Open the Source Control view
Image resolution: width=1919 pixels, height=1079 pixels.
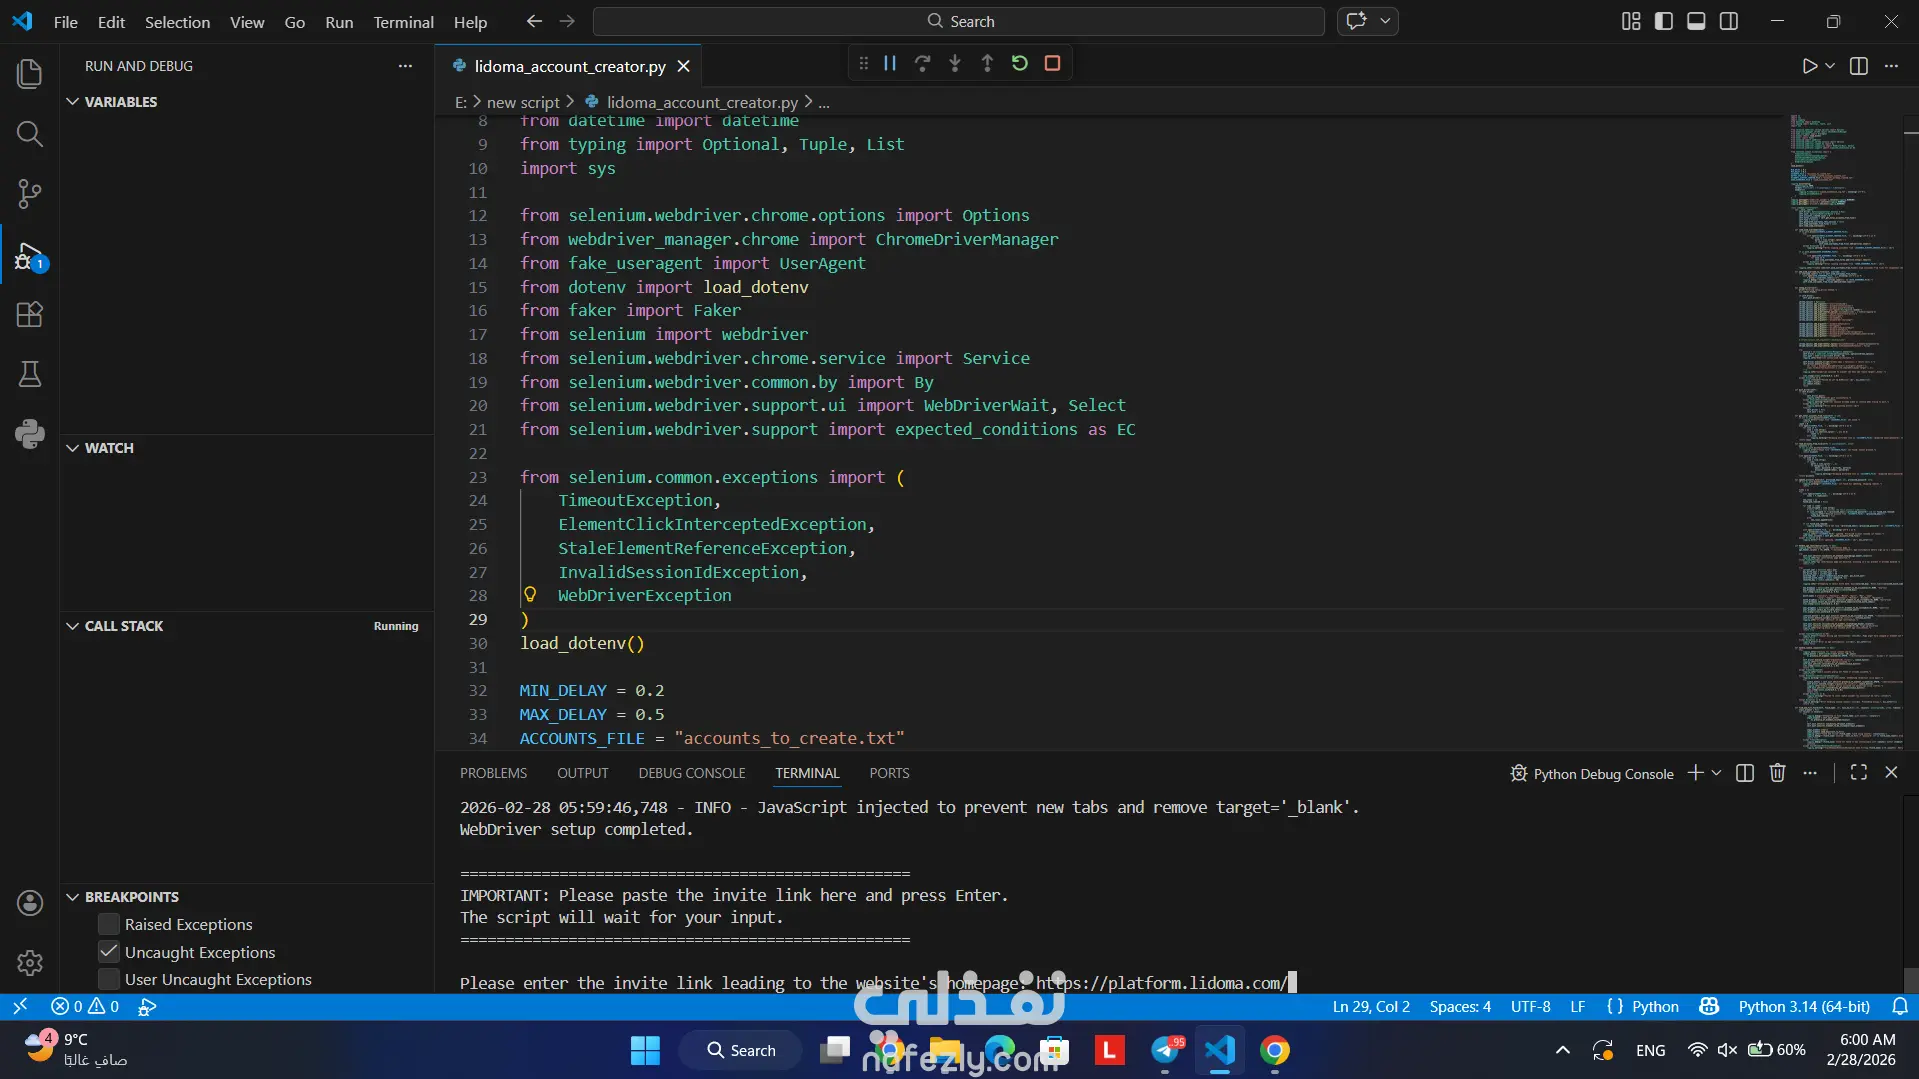click(30, 194)
